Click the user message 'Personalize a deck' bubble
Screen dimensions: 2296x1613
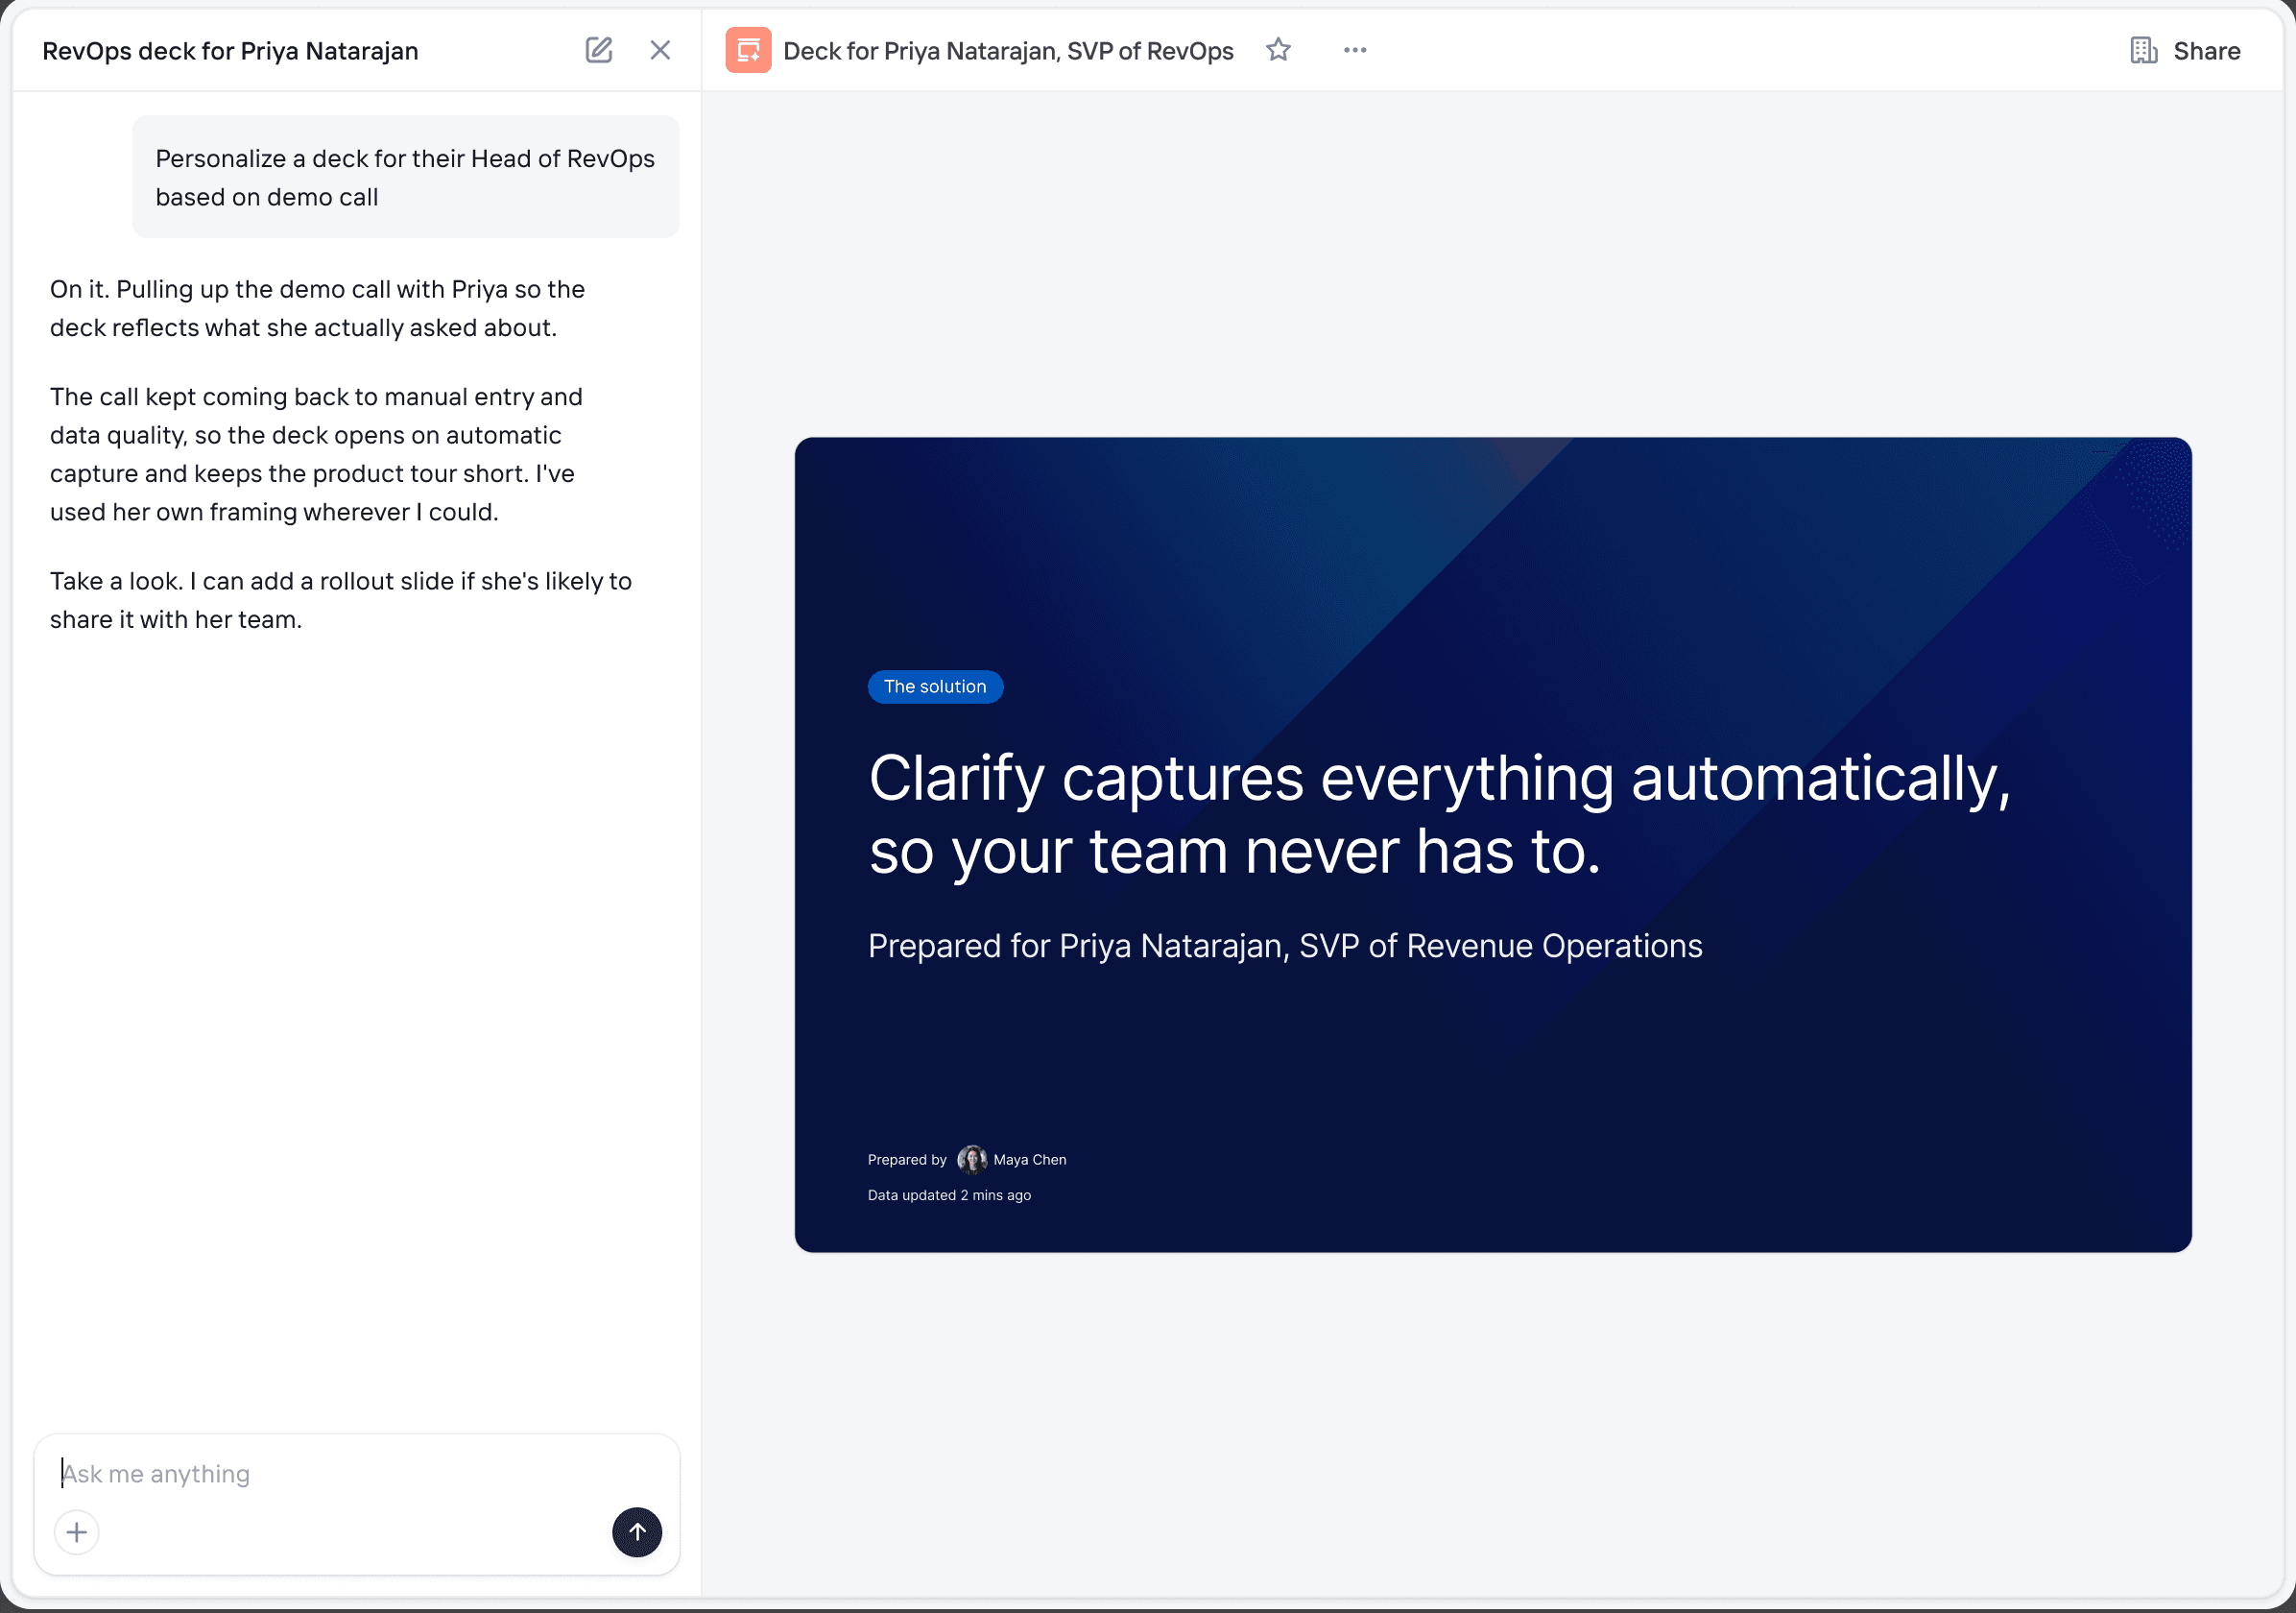click(405, 177)
